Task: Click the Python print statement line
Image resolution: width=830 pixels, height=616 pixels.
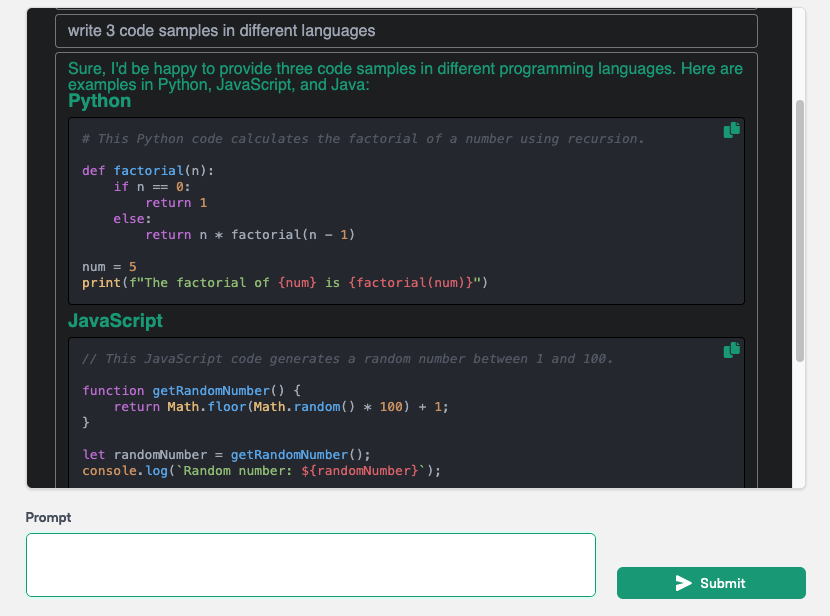Action: pos(284,283)
